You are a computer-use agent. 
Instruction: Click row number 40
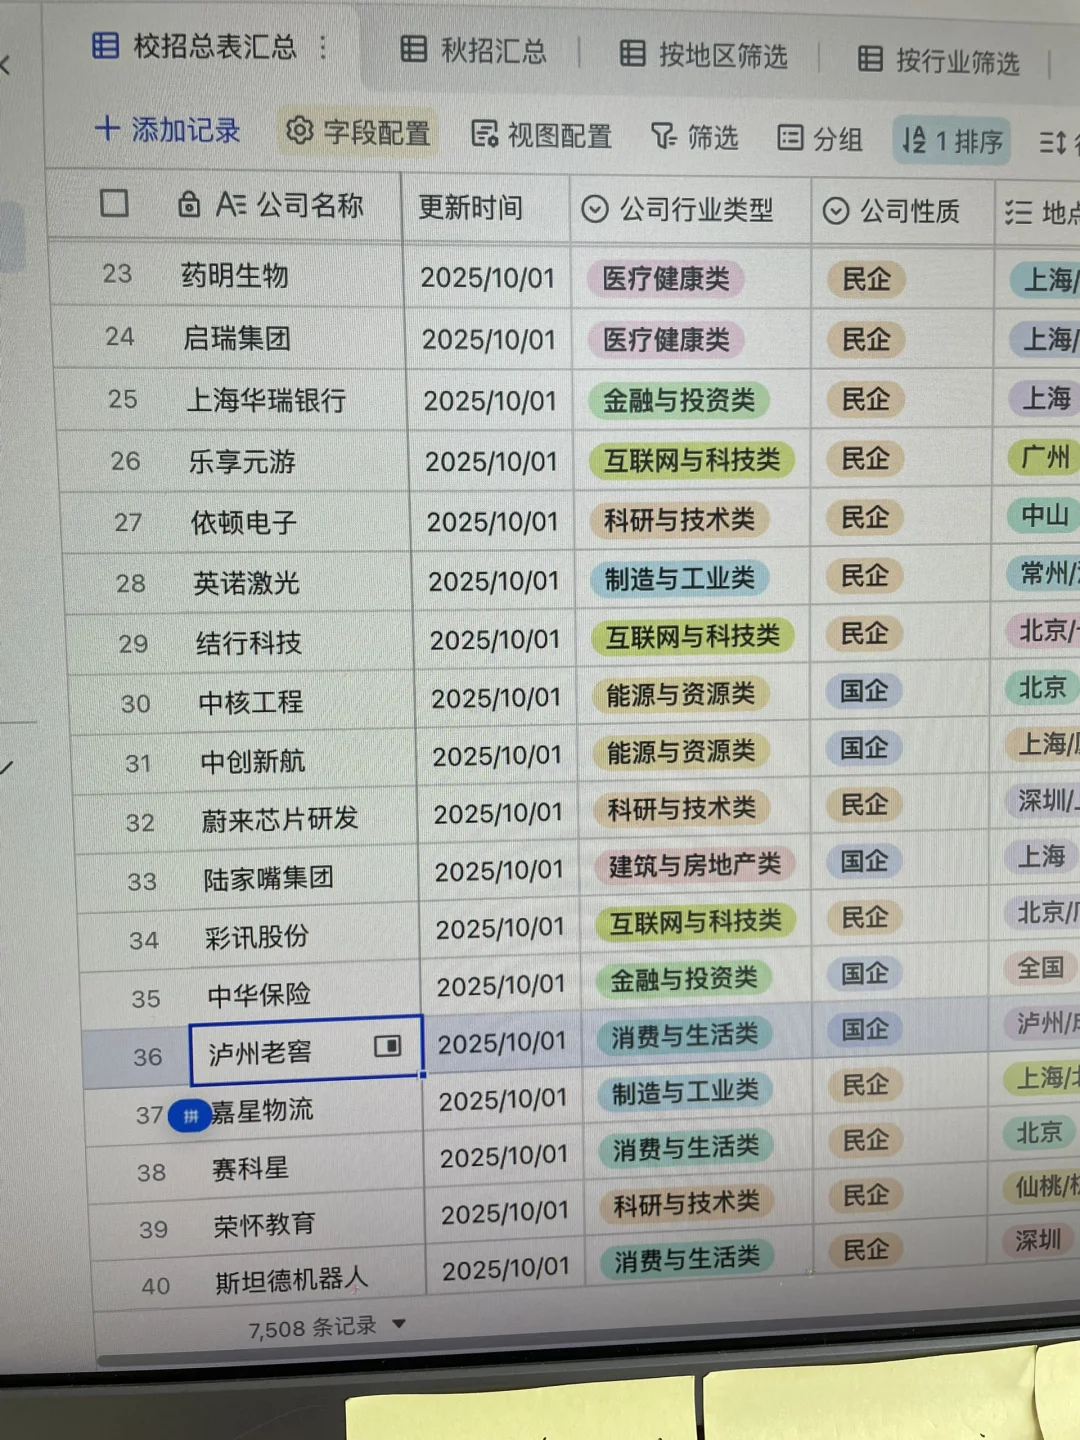[x=155, y=1285]
